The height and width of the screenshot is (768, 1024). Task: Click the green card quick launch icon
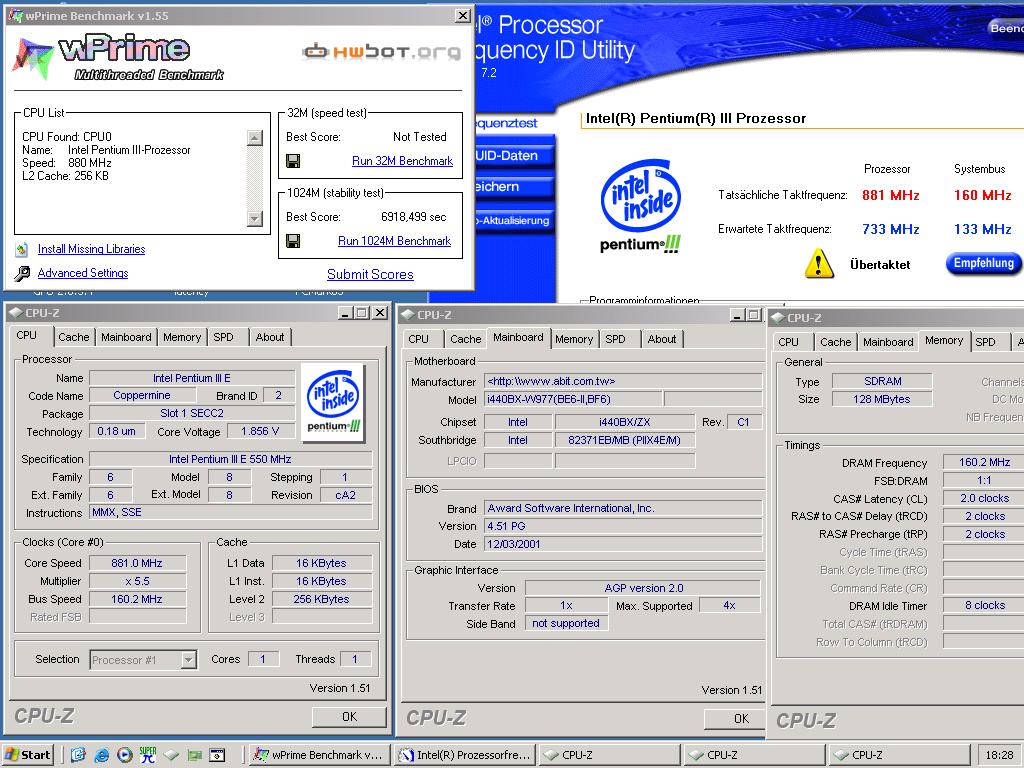194,755
